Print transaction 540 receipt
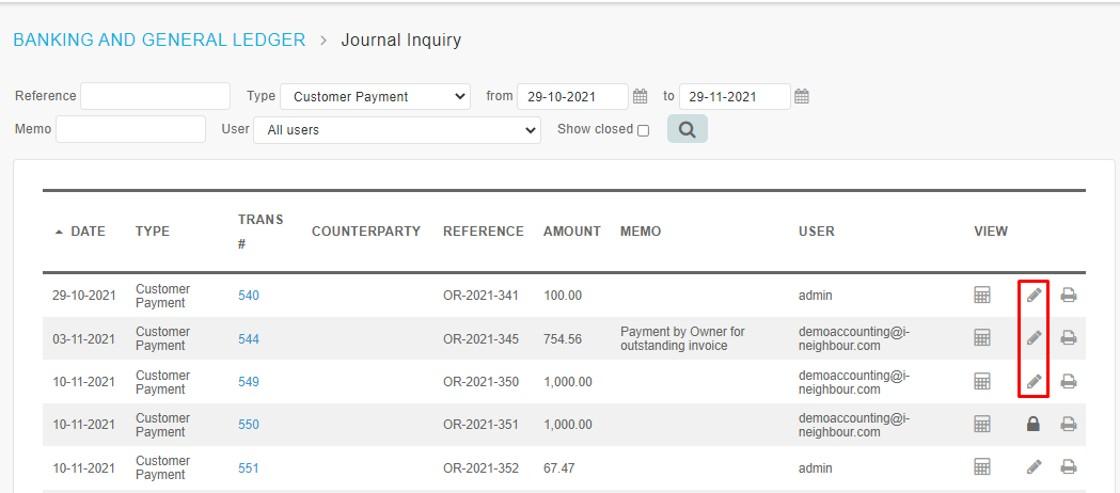This screenshot has width=1120, height=493. coord(1068,294)
